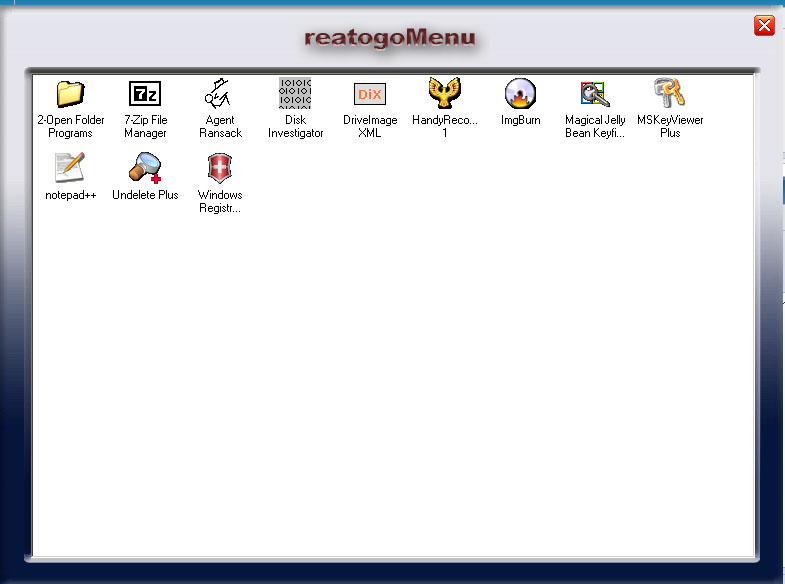
Task: Open the DriveImage XML icon
Action: click(370, 94)
